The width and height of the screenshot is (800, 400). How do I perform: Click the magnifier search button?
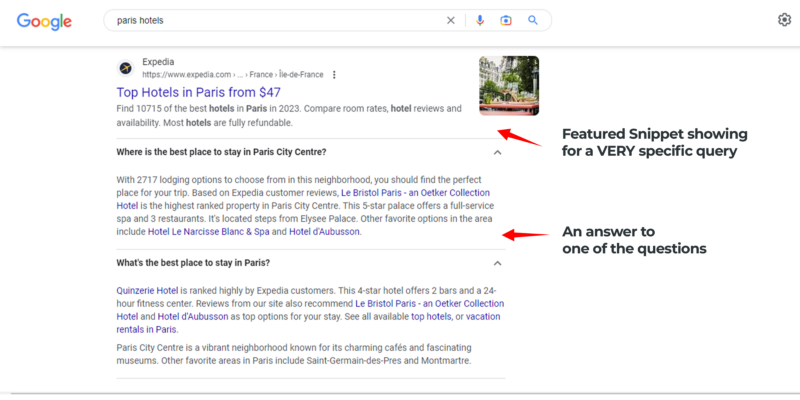533,20
